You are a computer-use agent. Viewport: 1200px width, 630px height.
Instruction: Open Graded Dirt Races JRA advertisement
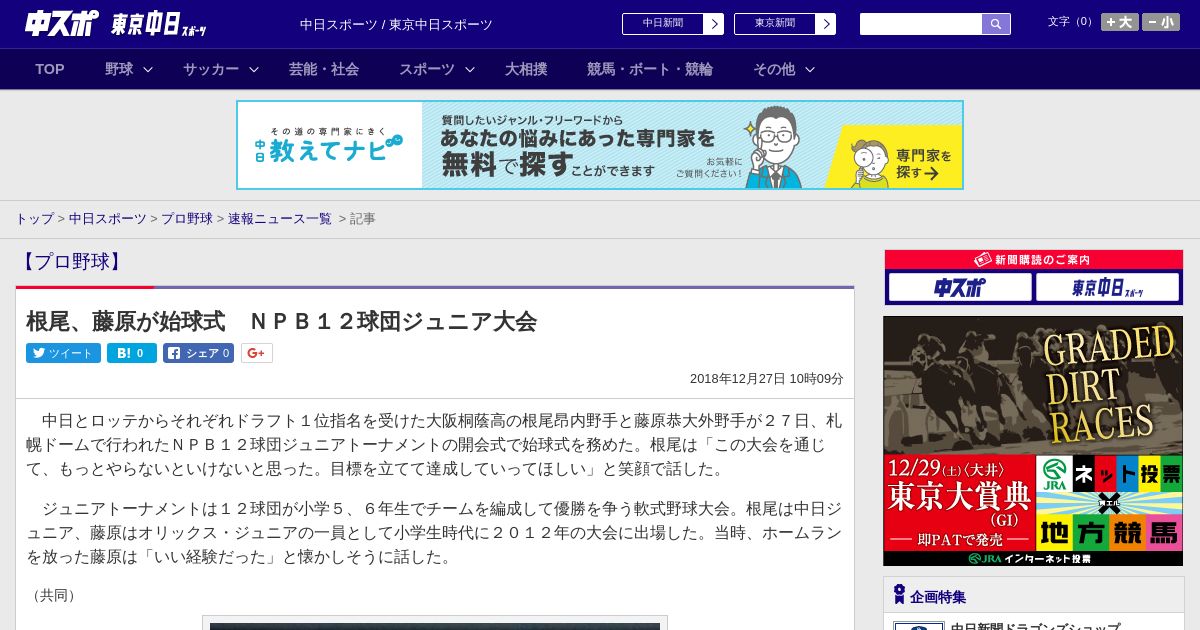[1033, 441]
